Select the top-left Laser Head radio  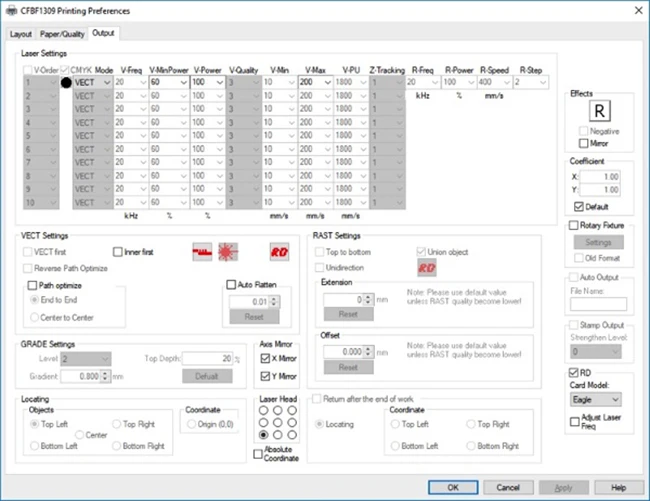(263, 410)
